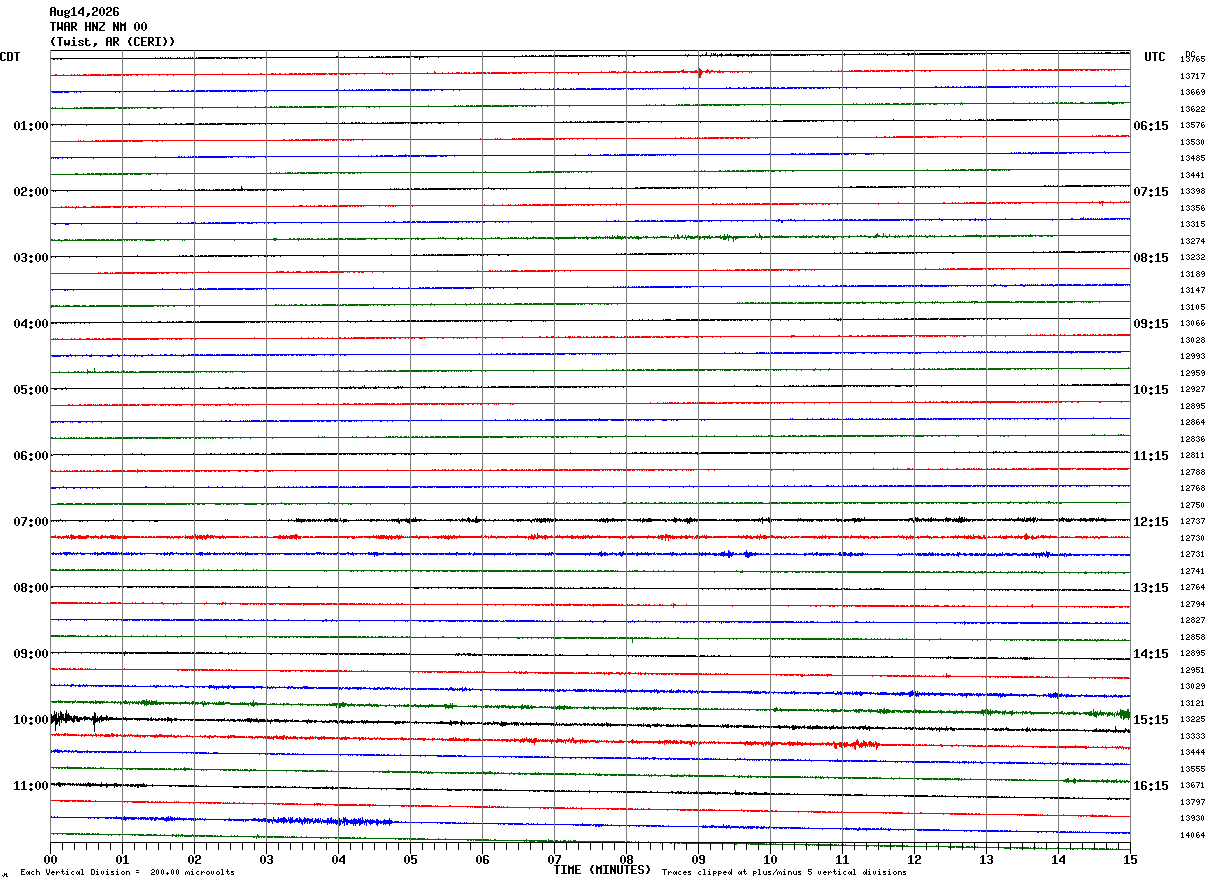The width and height of the screenshot is (1210, 886).
Task: Click the DC offset value 12764
Action: pos(1192,588)
